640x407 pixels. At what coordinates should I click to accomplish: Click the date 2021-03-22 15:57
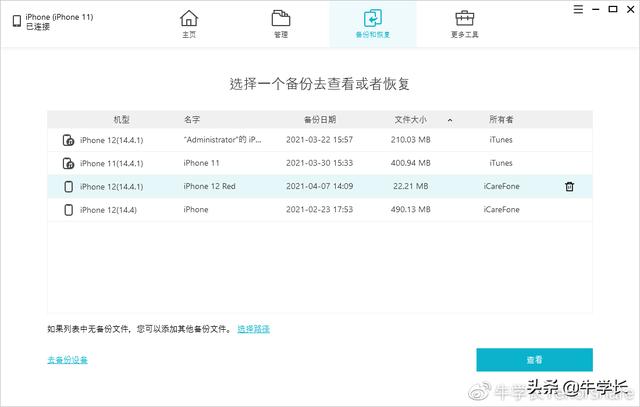(x=319, y=140)
